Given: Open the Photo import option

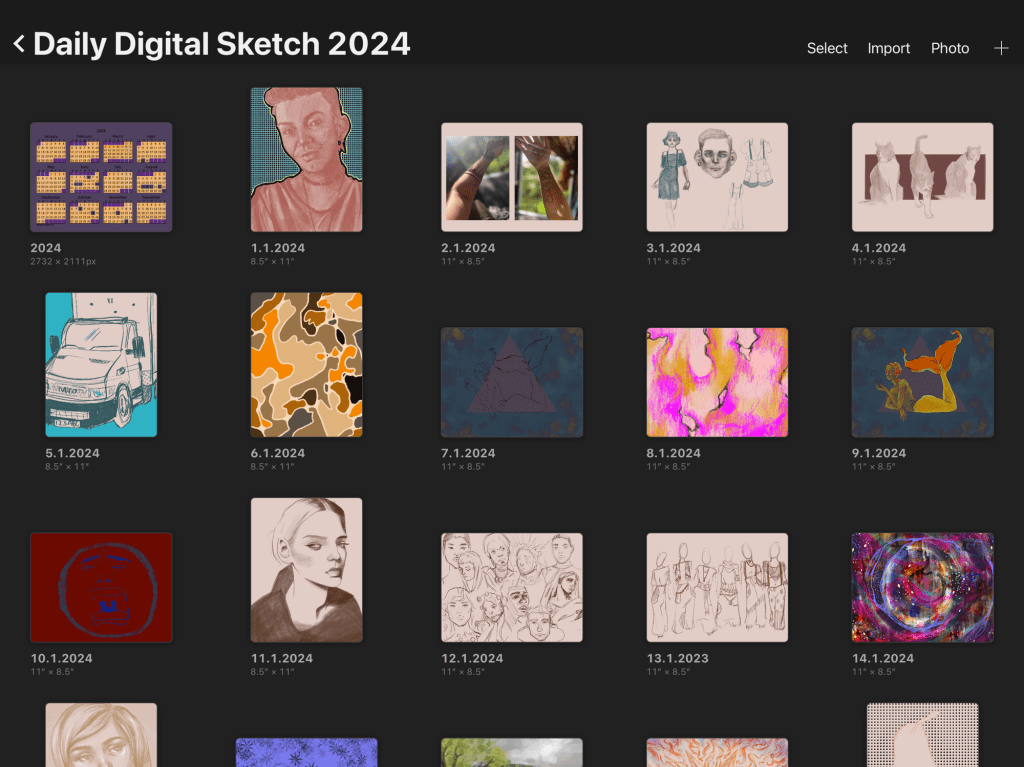Looking at the screenshot, I should [949, 48].
